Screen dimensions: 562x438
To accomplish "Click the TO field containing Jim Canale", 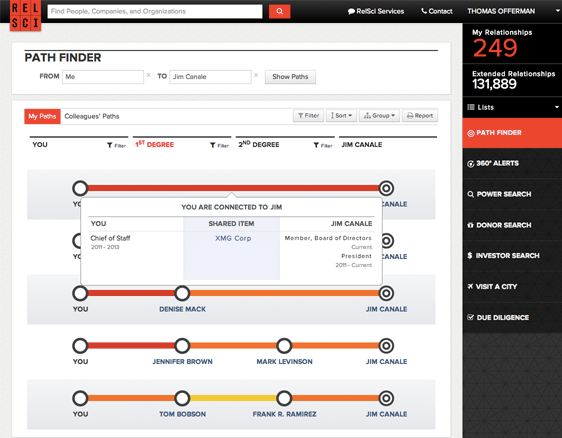I will click(x=210, y=77).
